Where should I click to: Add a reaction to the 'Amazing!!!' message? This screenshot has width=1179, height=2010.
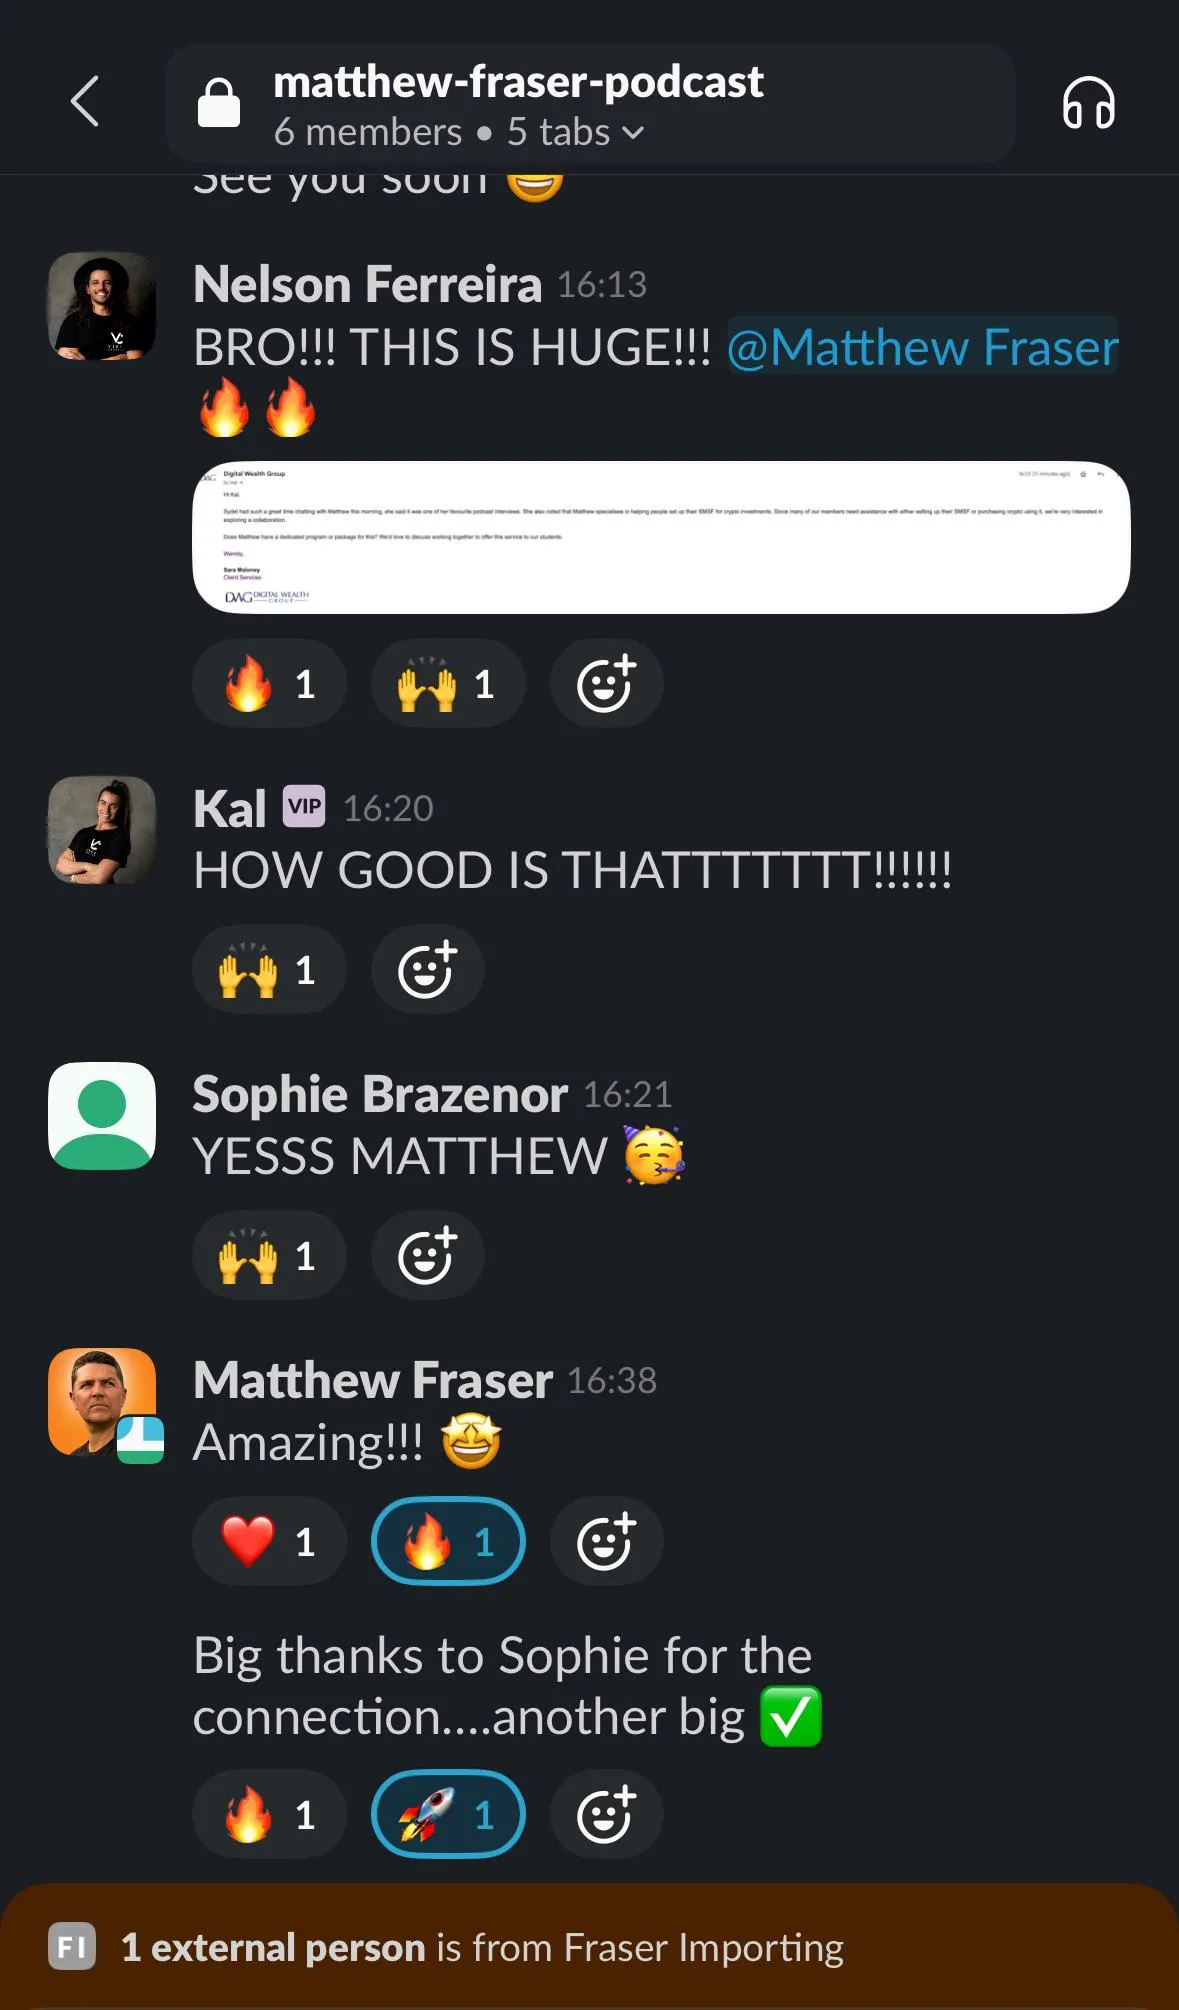coord(606,1542)
